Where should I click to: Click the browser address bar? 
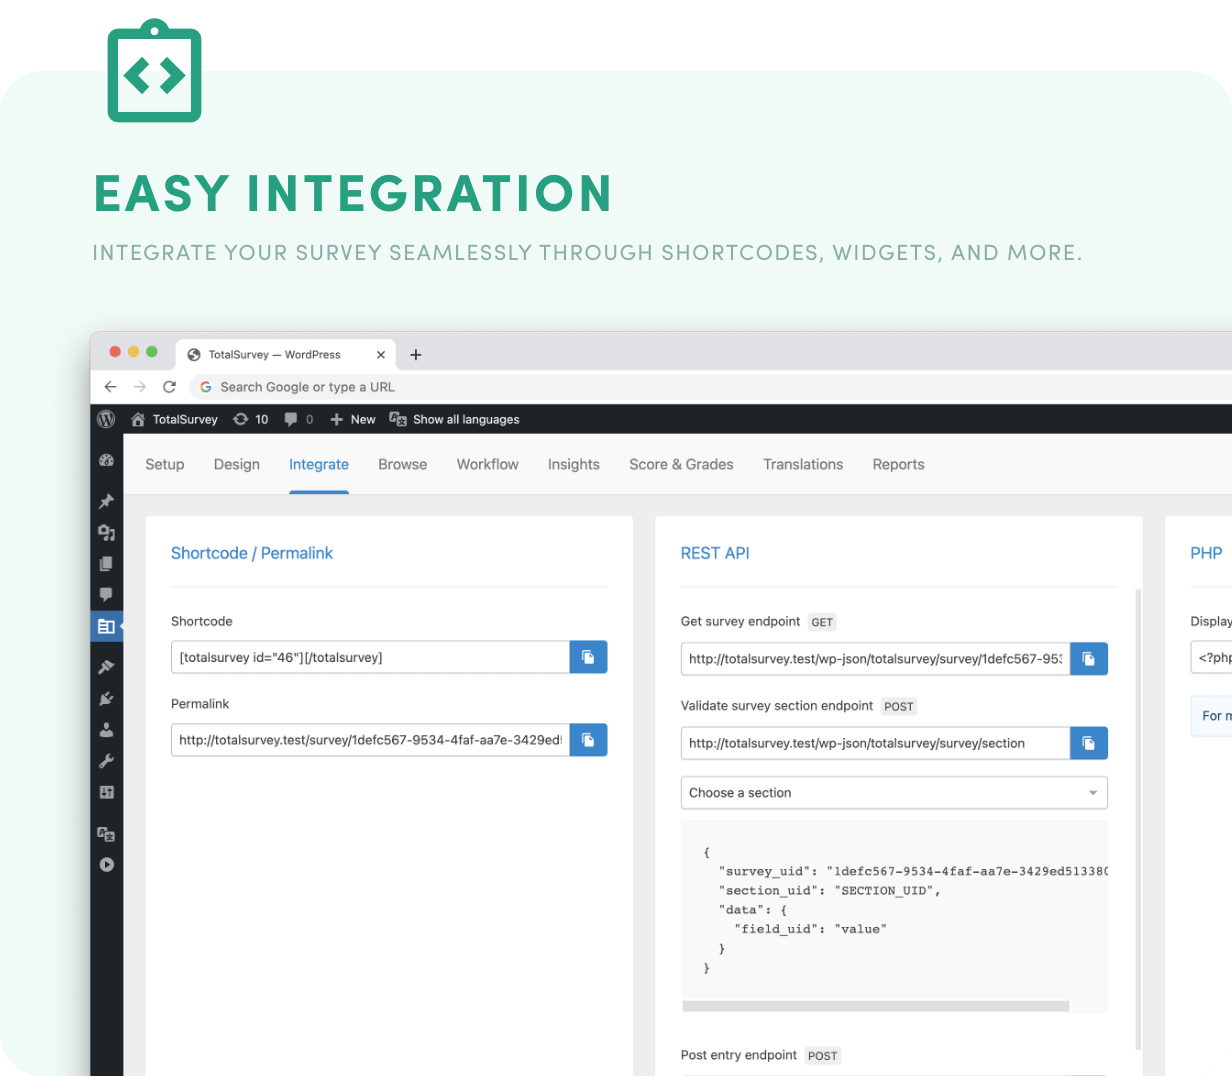click(710, 387)
